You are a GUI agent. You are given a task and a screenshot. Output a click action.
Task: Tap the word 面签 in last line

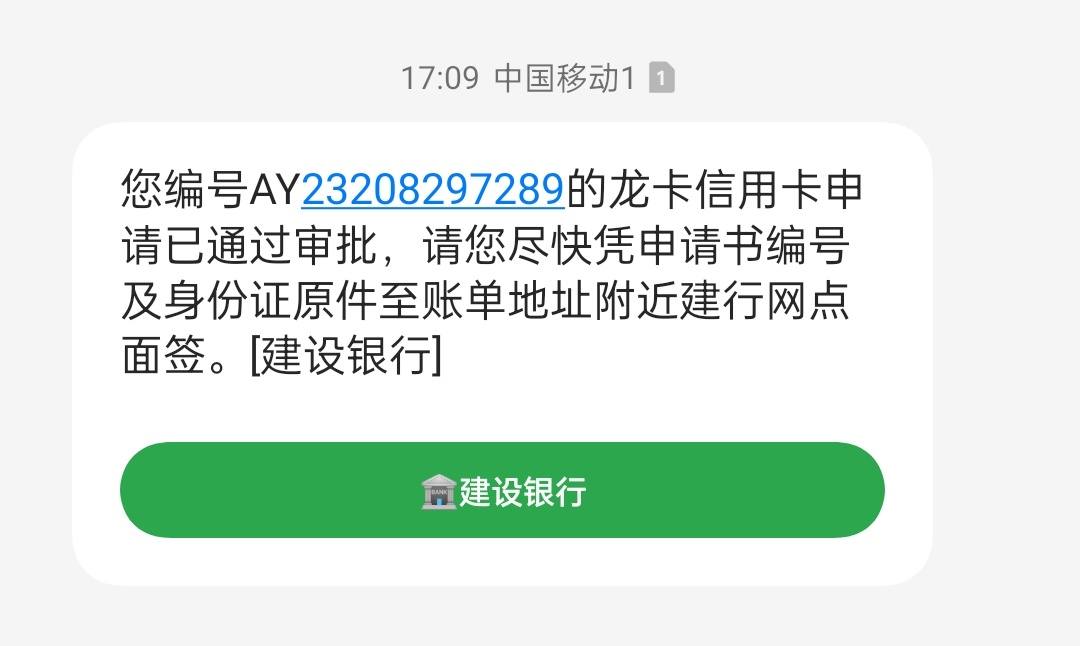pos(164,355)
